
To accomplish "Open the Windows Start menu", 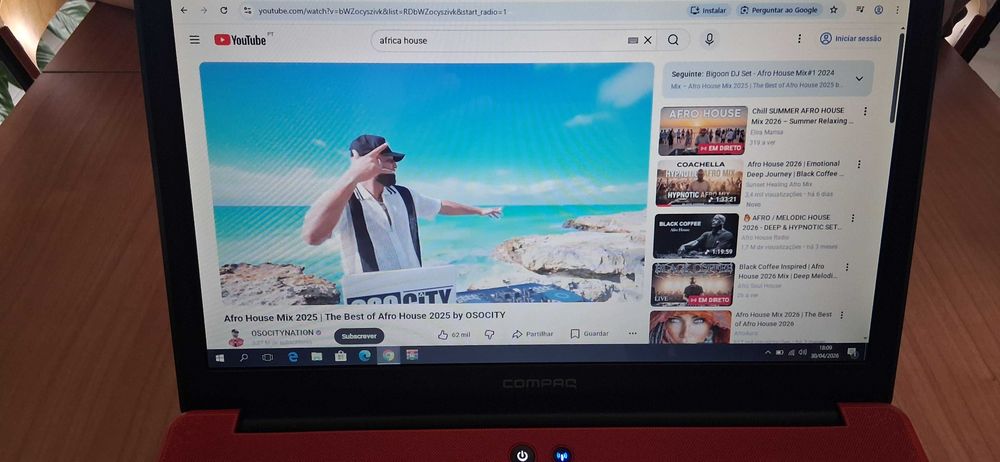I will click(220, 358).
